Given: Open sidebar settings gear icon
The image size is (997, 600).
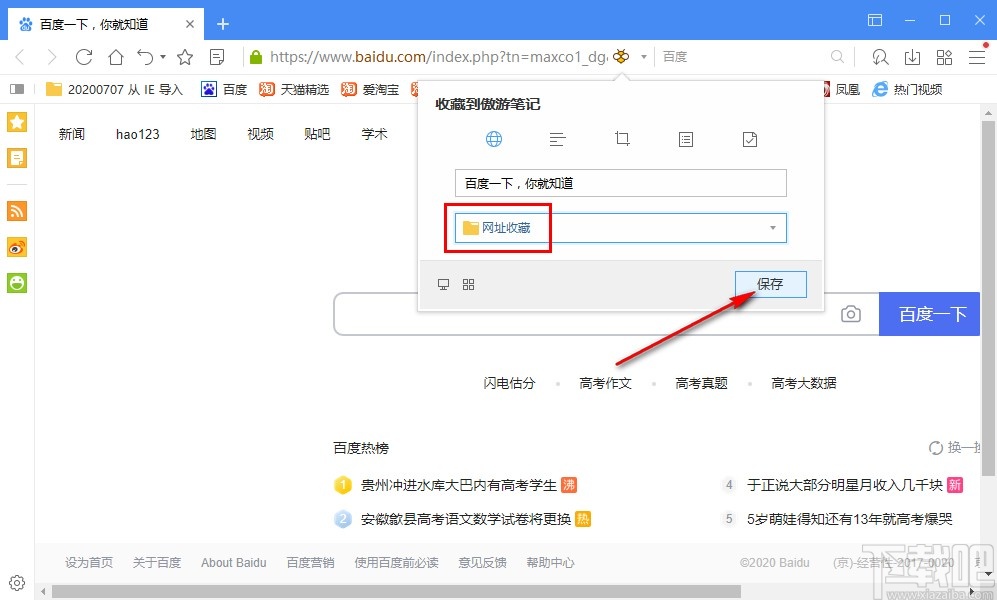Looking at the screenshot, I should tap(17, 583).
